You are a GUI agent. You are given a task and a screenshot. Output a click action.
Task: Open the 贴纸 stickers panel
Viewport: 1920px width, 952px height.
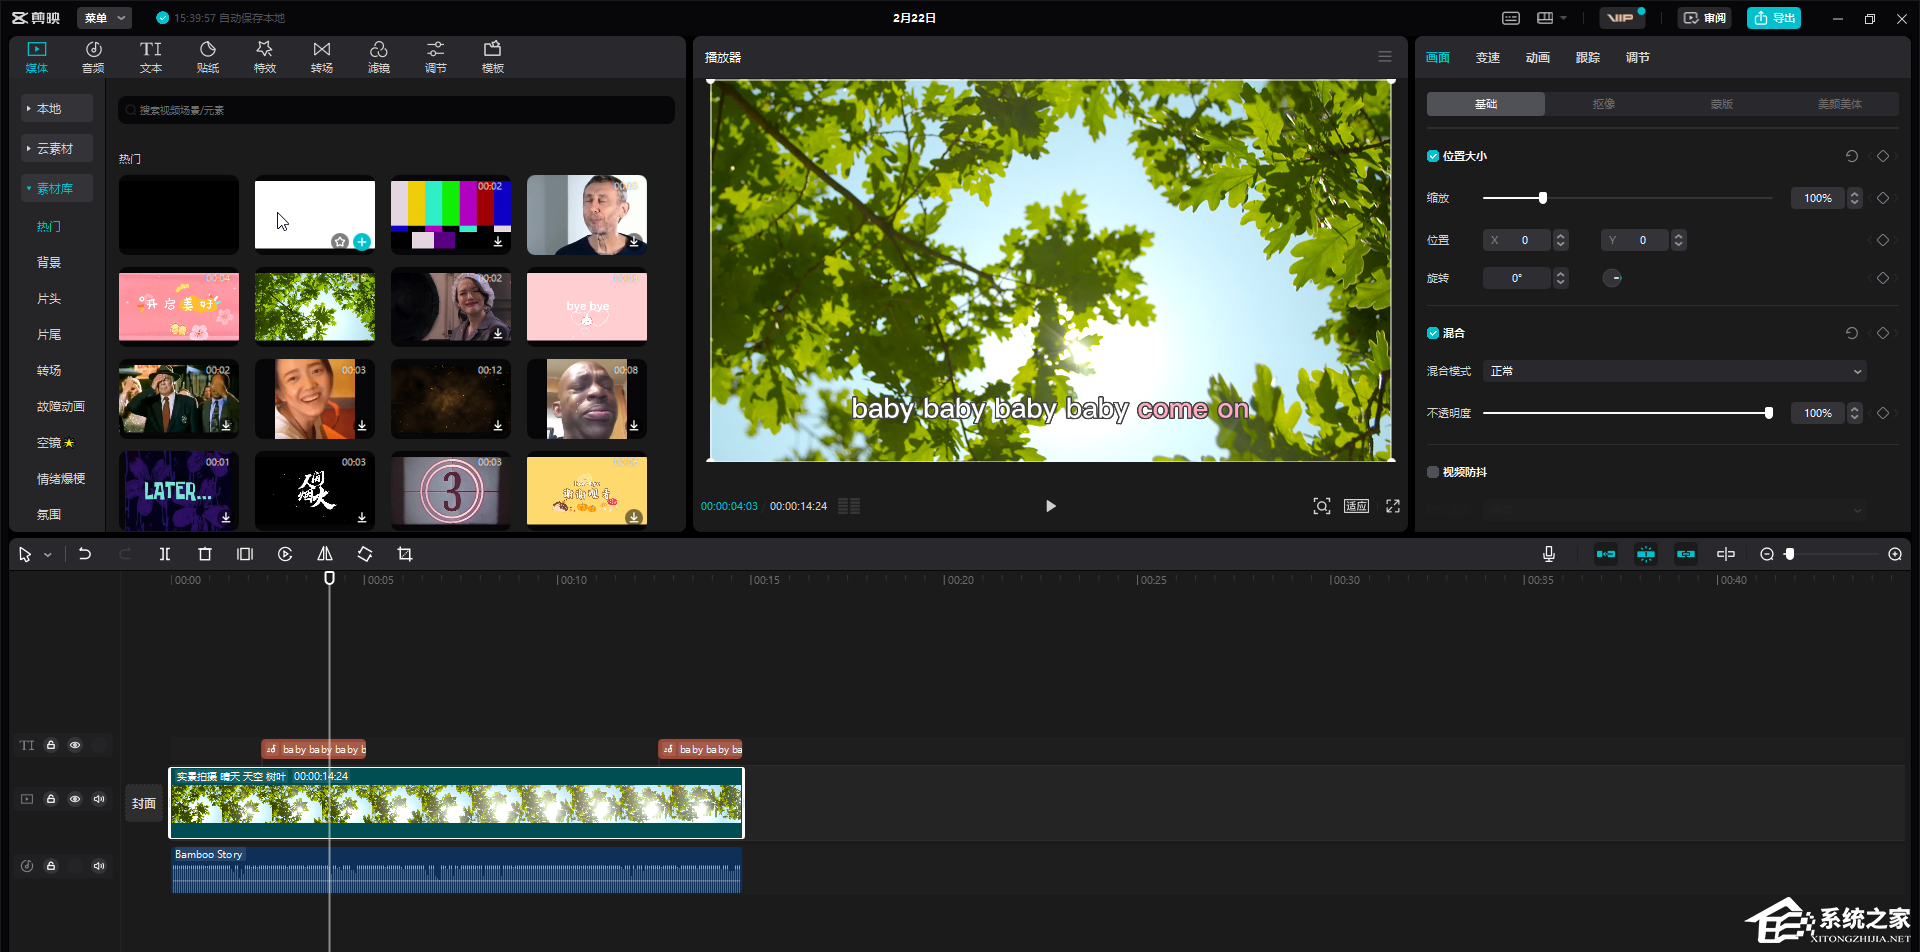207,56
